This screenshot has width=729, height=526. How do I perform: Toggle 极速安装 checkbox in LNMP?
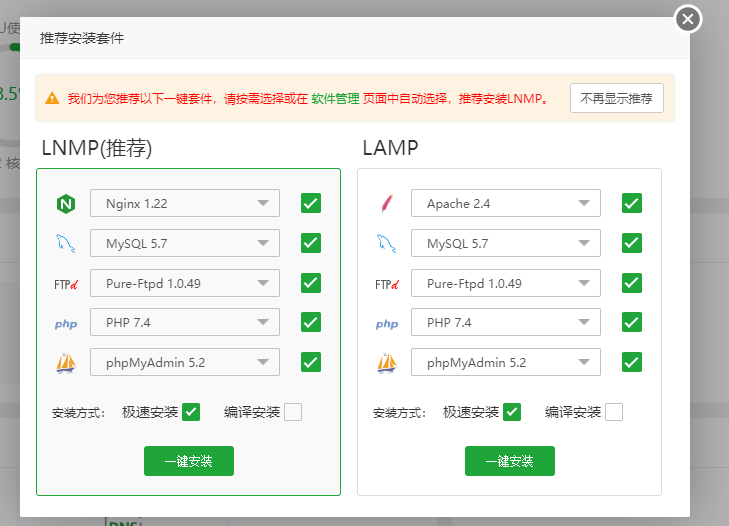(191, 412)
